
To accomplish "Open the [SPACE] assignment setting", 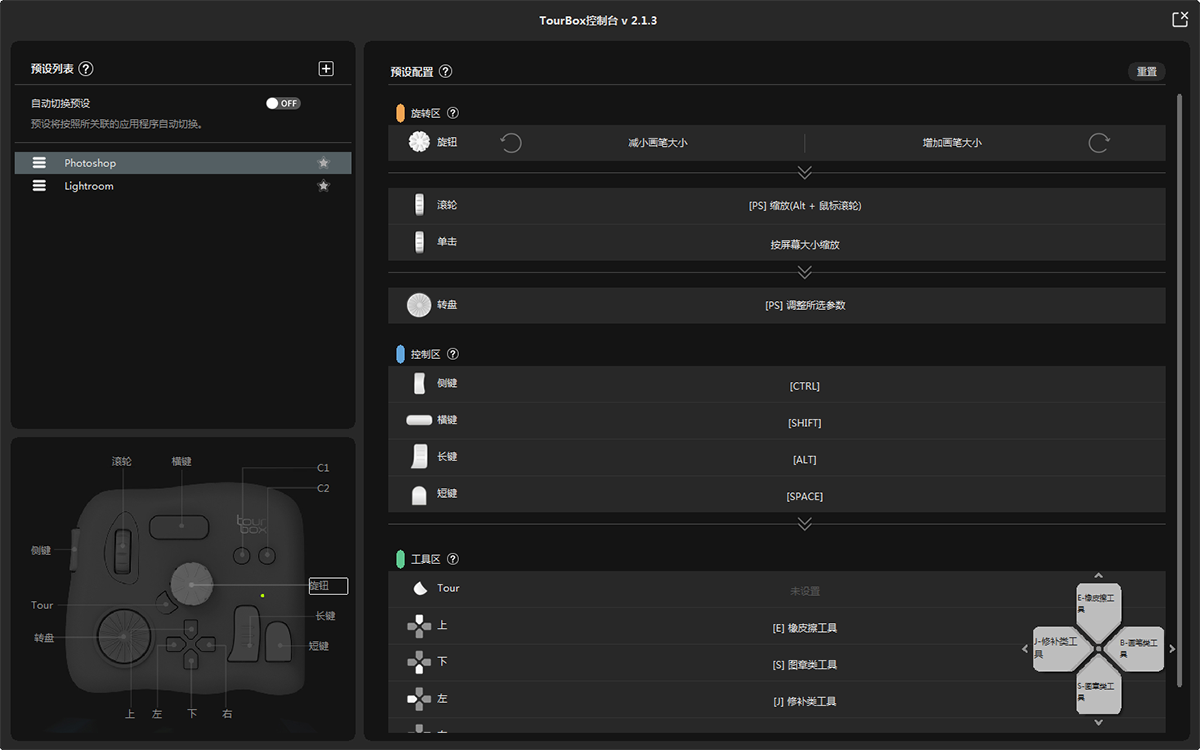I will (x=805, y=497).
